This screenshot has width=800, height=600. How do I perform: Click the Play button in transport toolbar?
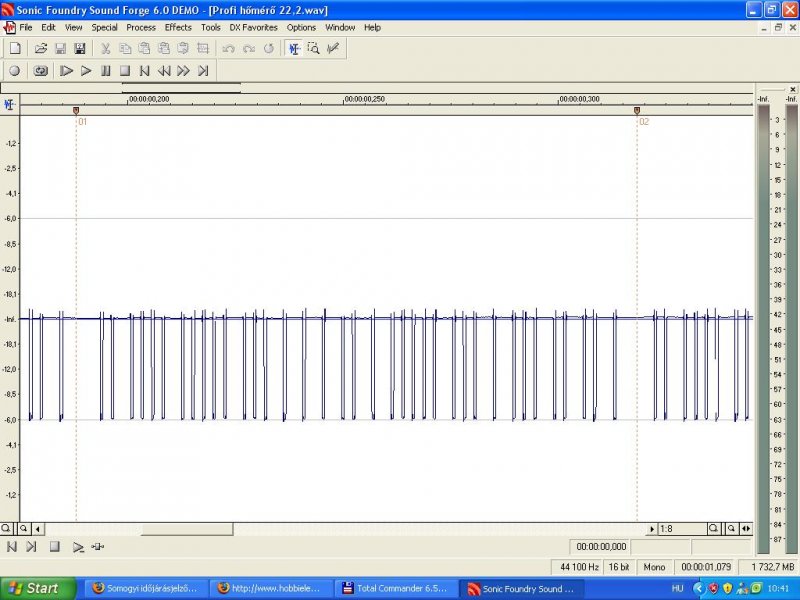(x=86, y=71)
